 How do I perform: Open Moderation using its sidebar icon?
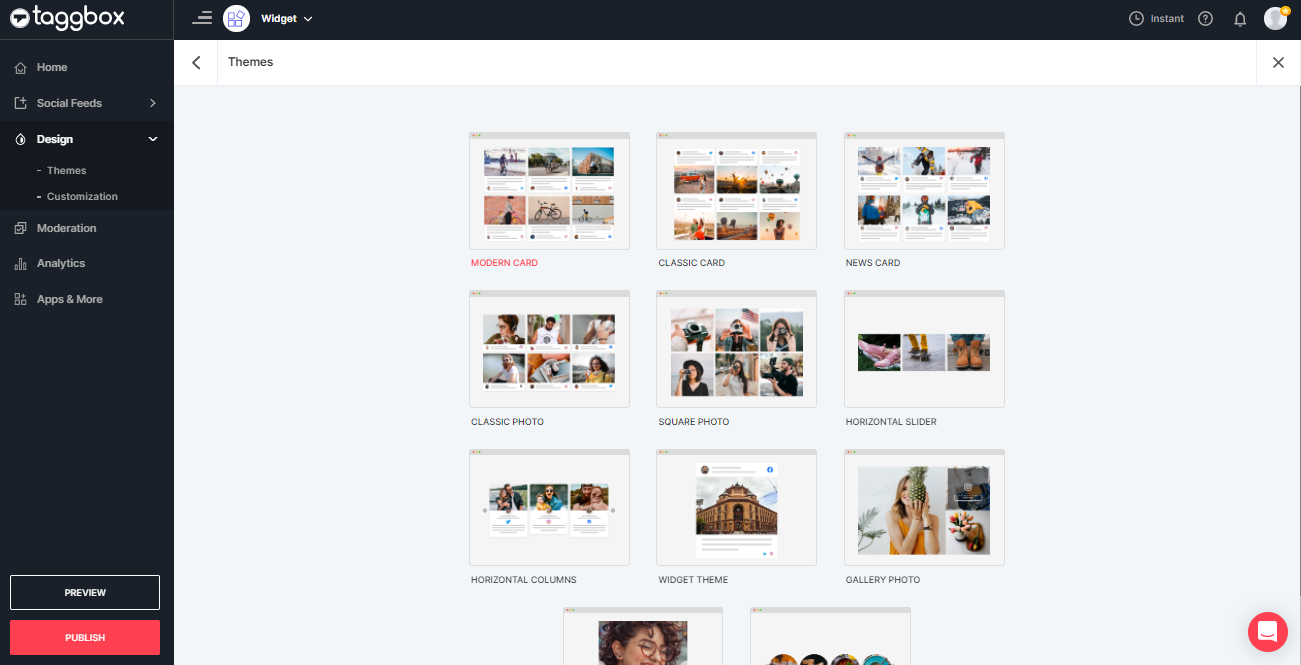pyautogui.click(x=21, y=227)
